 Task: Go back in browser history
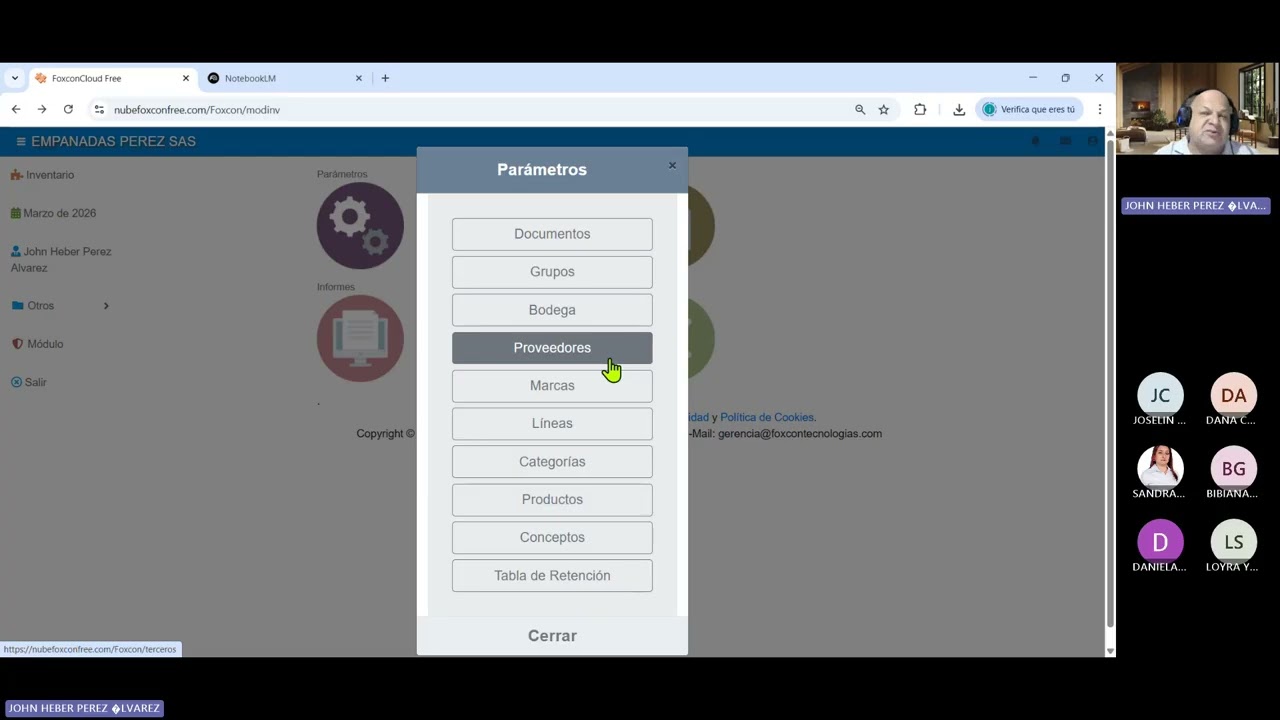[16, 110]
